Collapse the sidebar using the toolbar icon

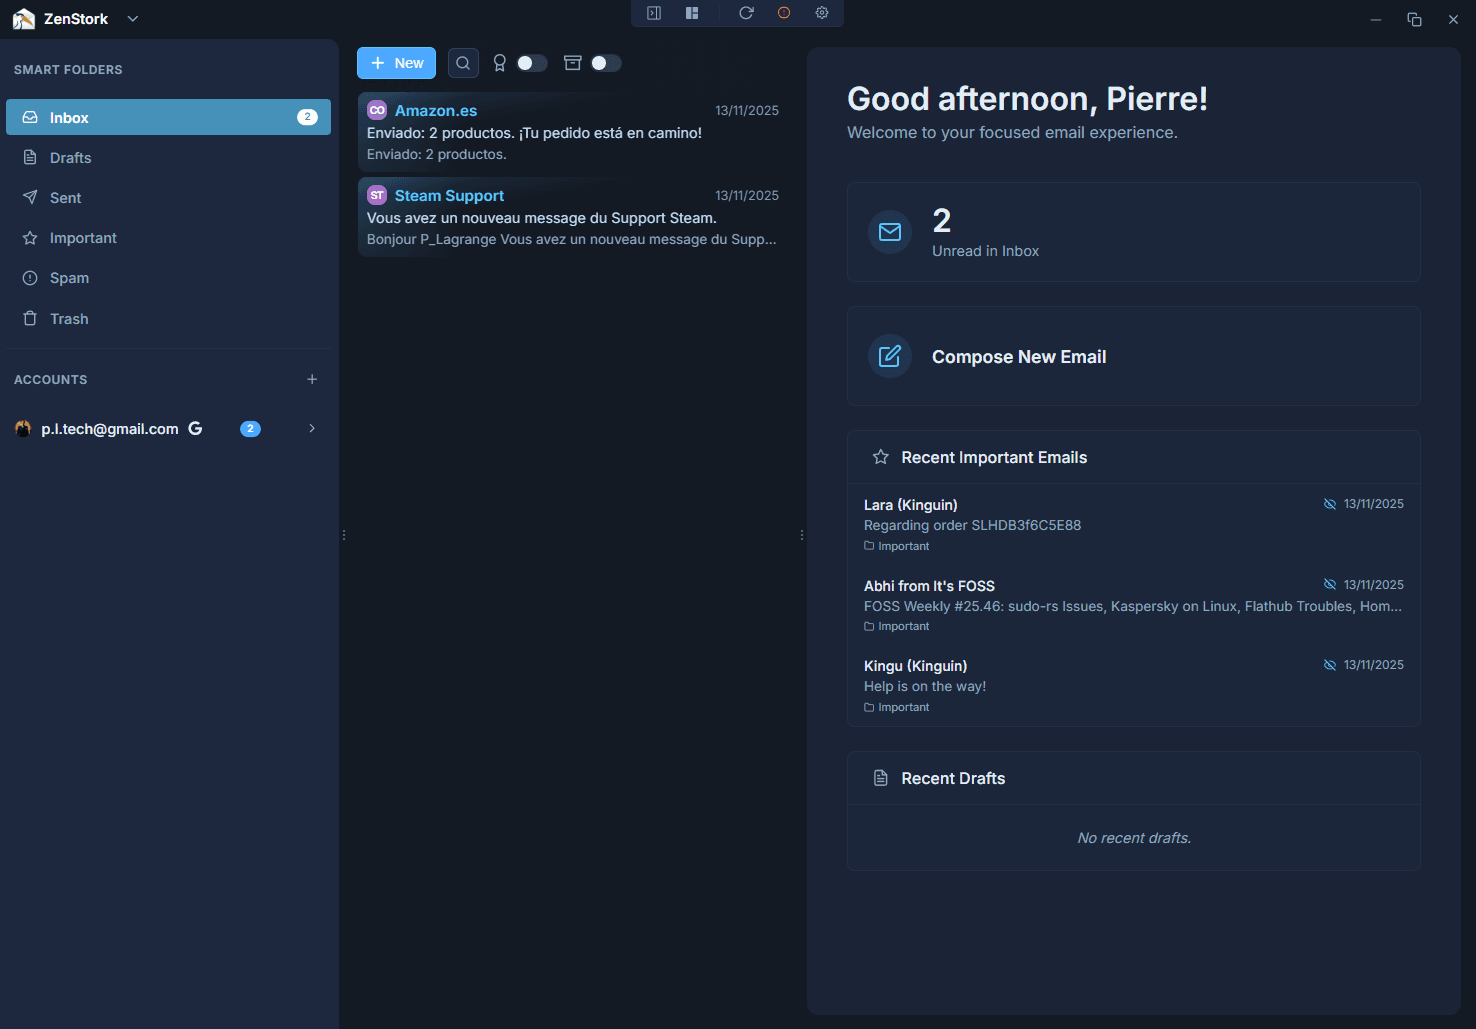point(654,13)
